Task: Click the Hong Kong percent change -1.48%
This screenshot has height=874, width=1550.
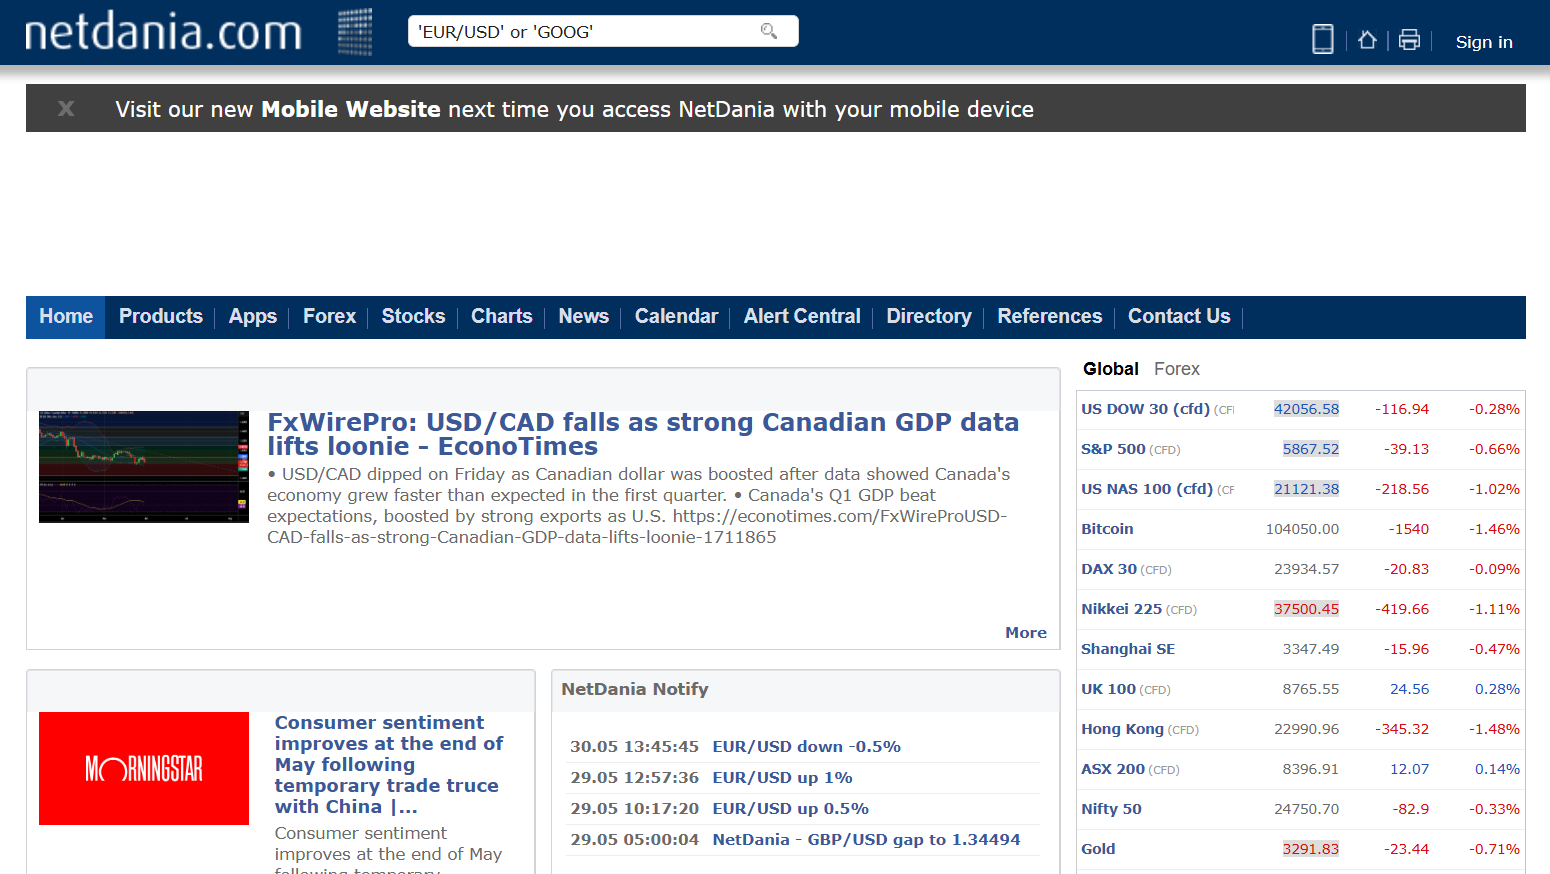Action: [1494, 729]
